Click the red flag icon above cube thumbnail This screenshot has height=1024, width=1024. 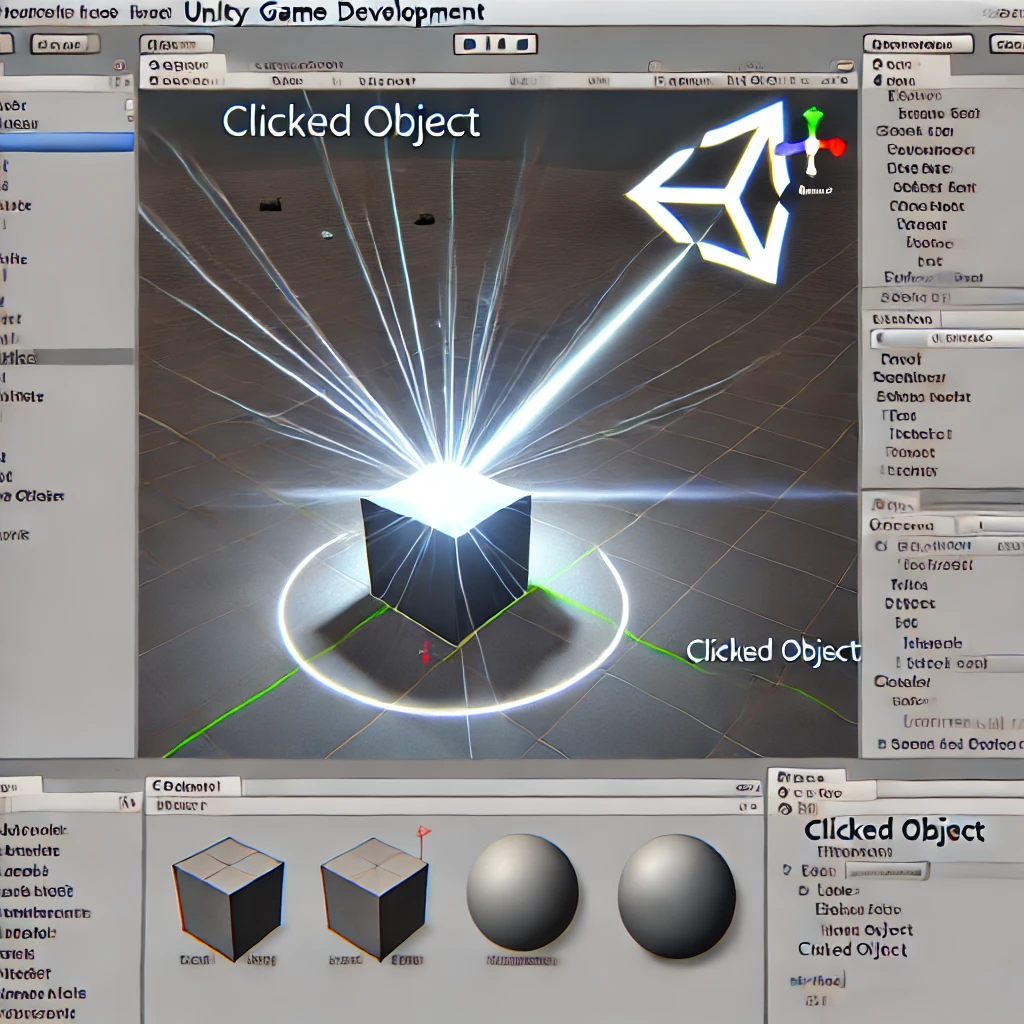pyautogui.click(x=423, y=833)
